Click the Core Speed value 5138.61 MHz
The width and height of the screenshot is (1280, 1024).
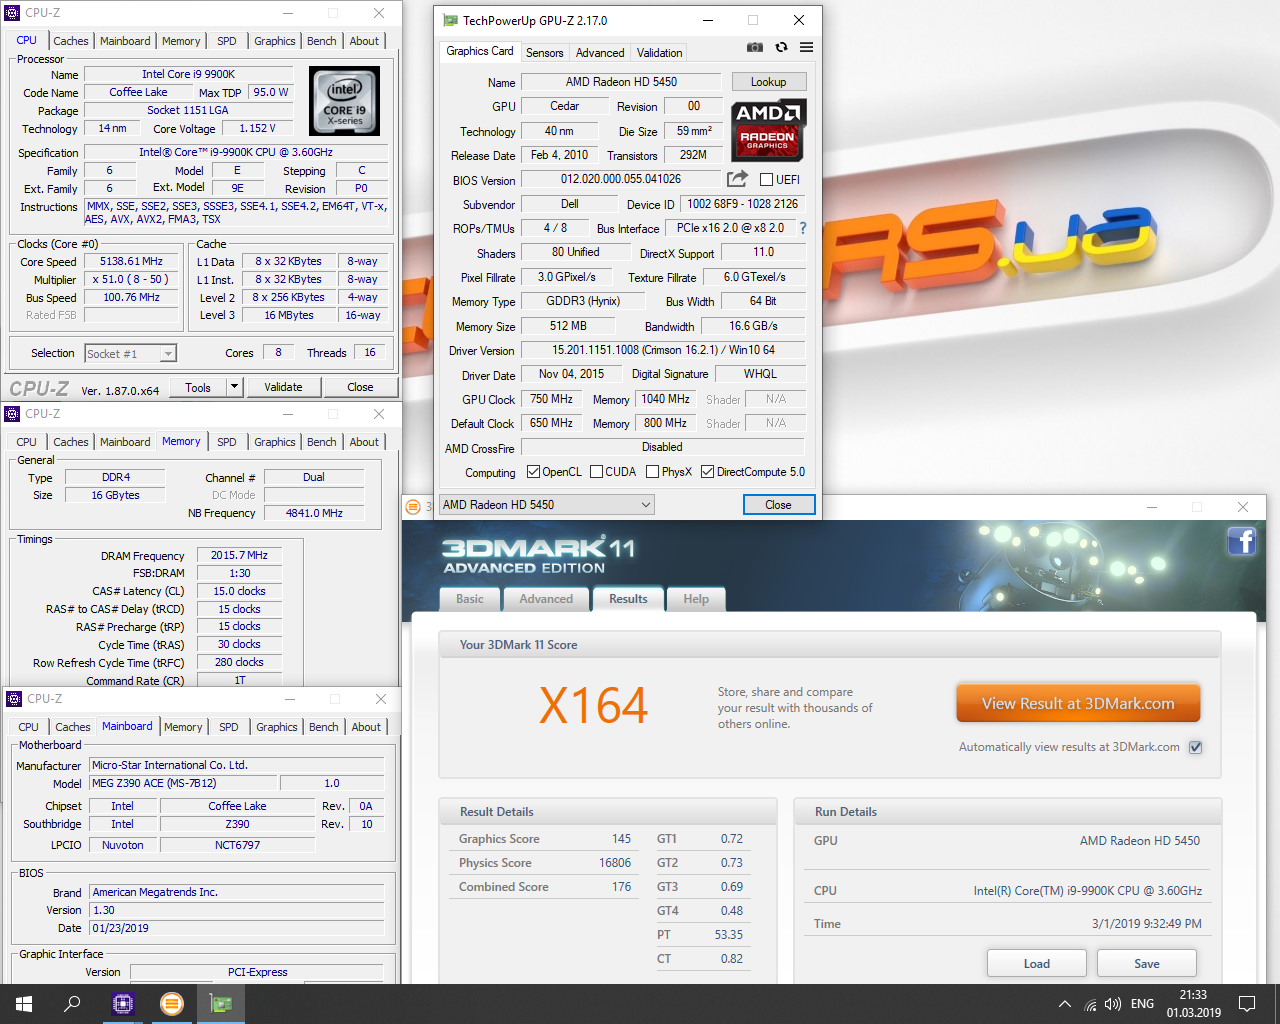click(x=131, y=261)
